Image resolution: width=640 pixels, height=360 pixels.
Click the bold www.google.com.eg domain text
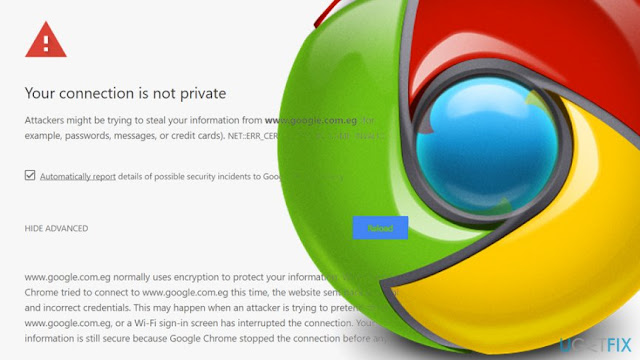(x=311, y=120)
